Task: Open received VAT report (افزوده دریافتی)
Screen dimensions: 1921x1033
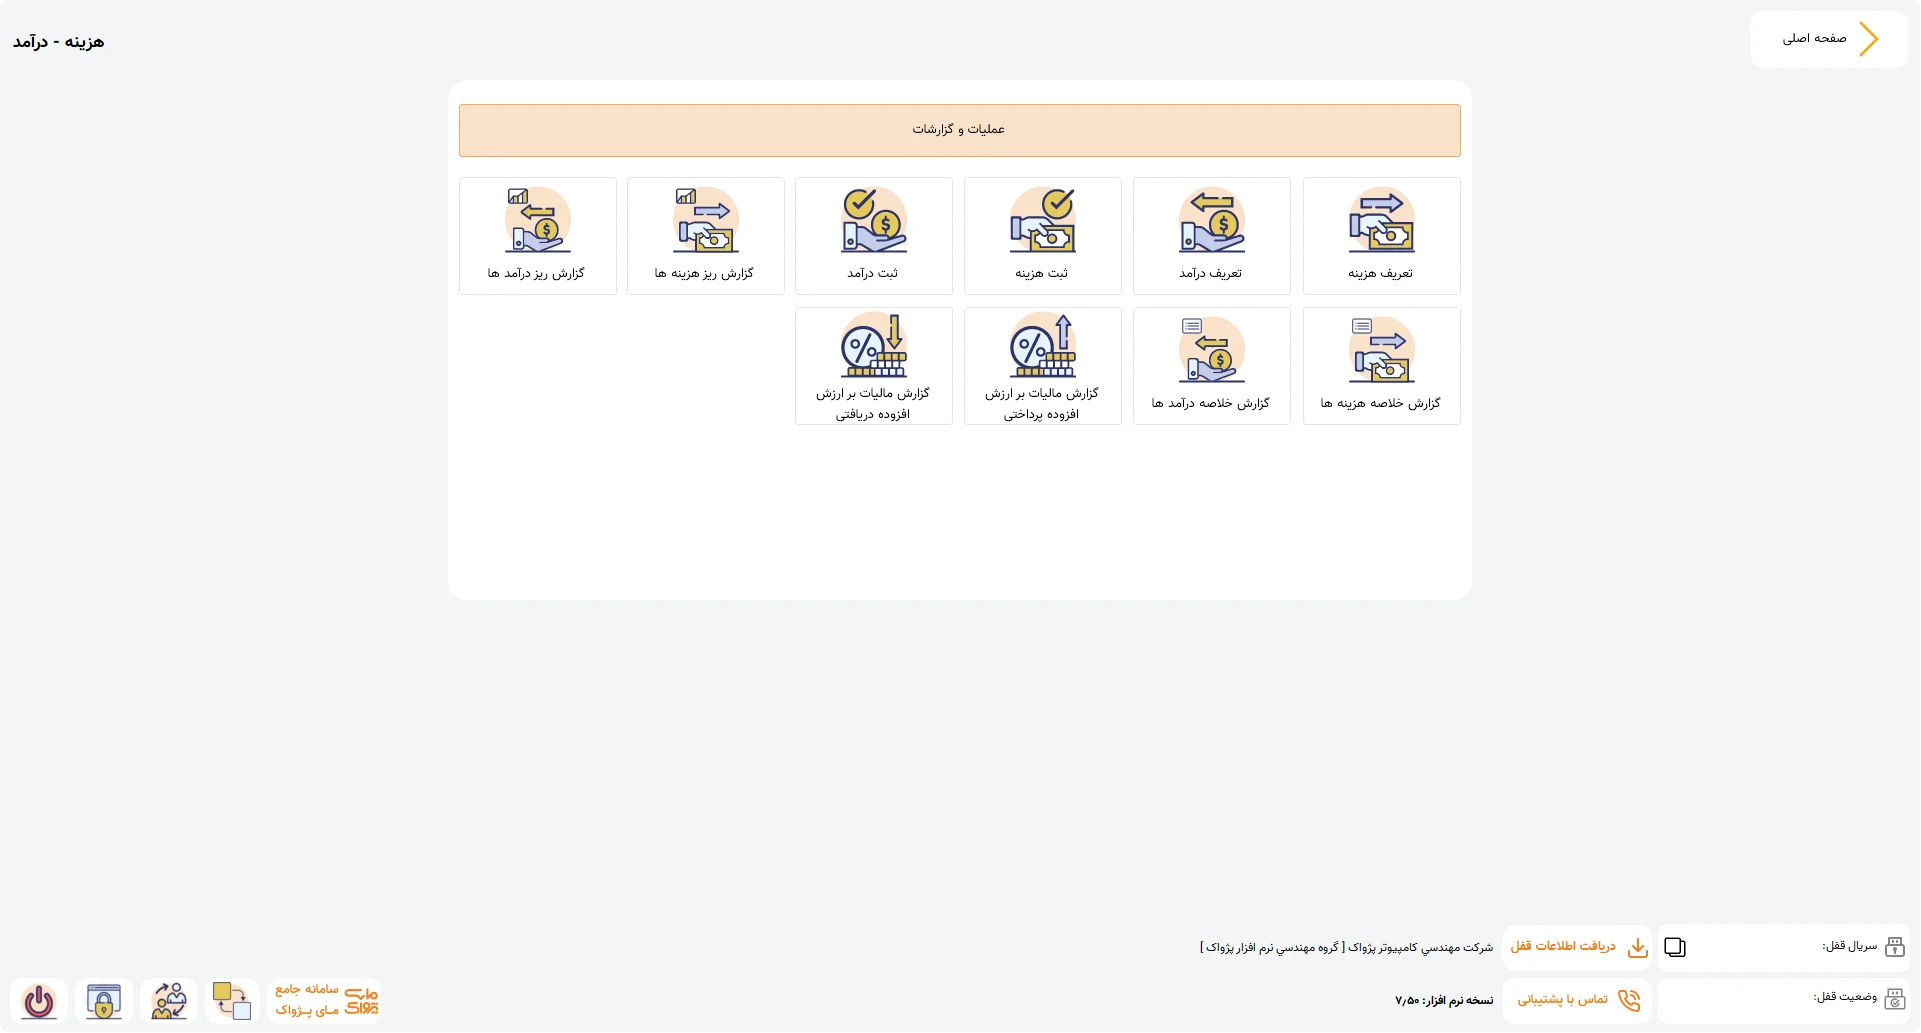Action: 873,366
